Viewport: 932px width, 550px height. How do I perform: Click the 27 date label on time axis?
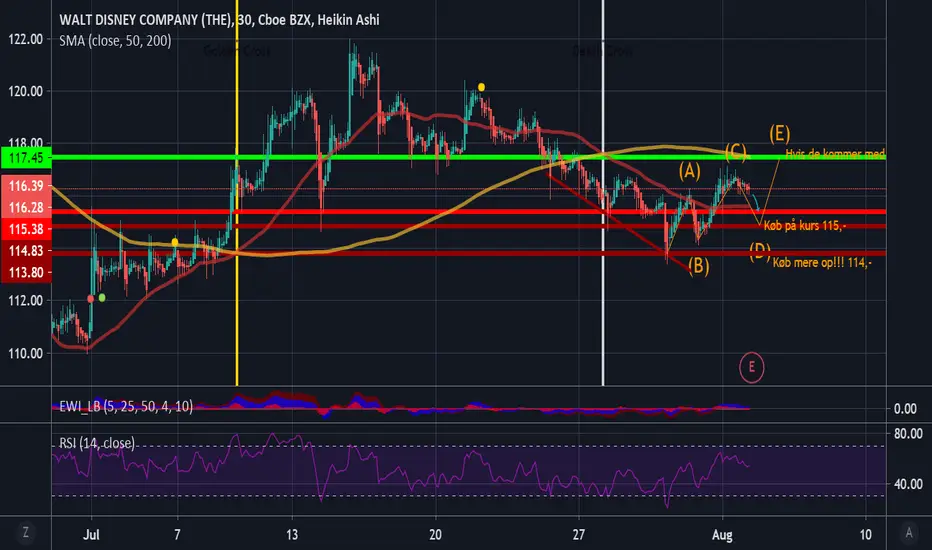pyautogui.click(x=579, y=535)
